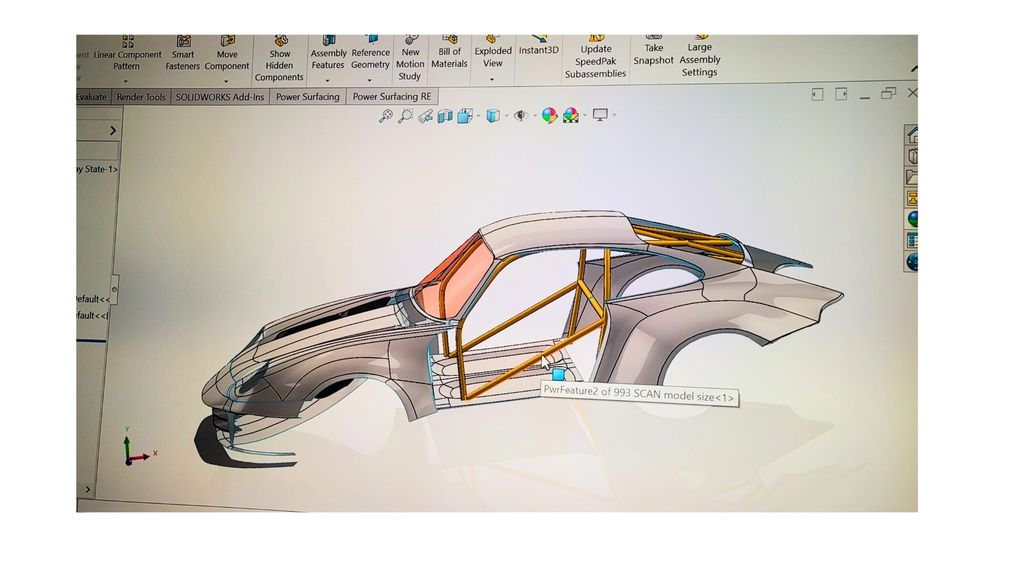
Task: Open the Power Surfacing RE tab
Action: click(391, 96)
